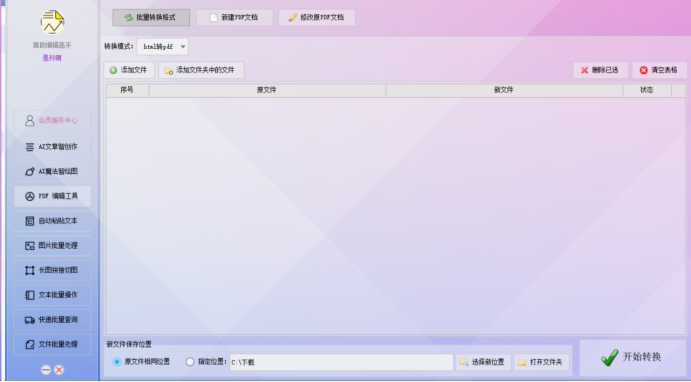This screenshot has height=382, width=691.
Task: Click the app logo with chart icon
Action: (x=52, y=22)
